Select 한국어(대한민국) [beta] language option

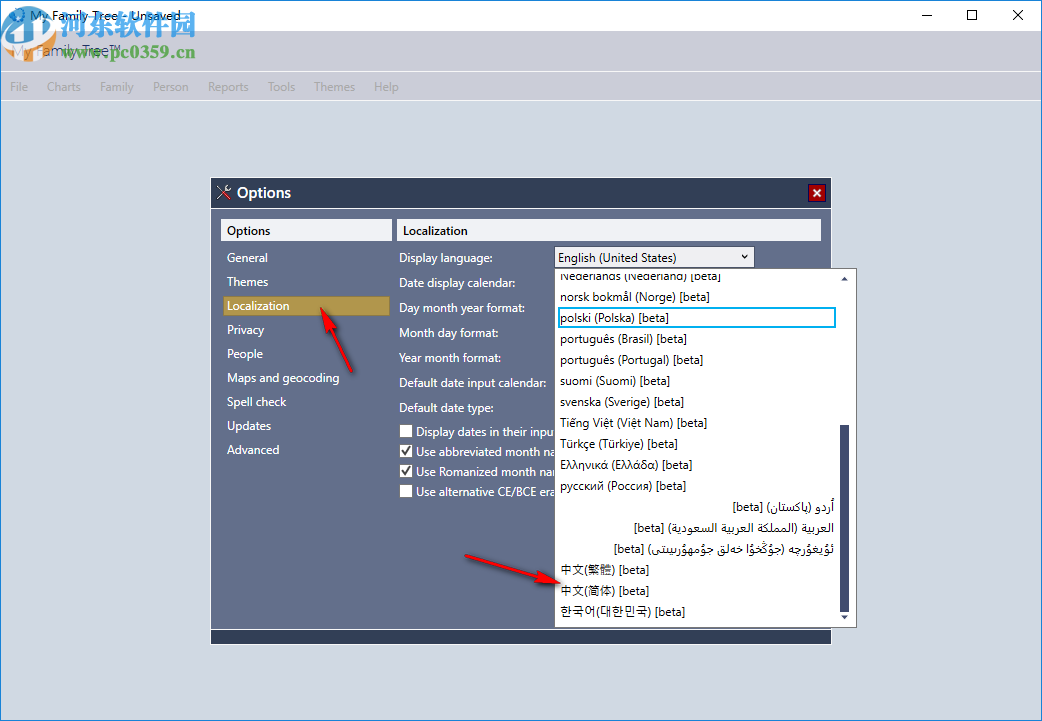click(x=622, y=612)
